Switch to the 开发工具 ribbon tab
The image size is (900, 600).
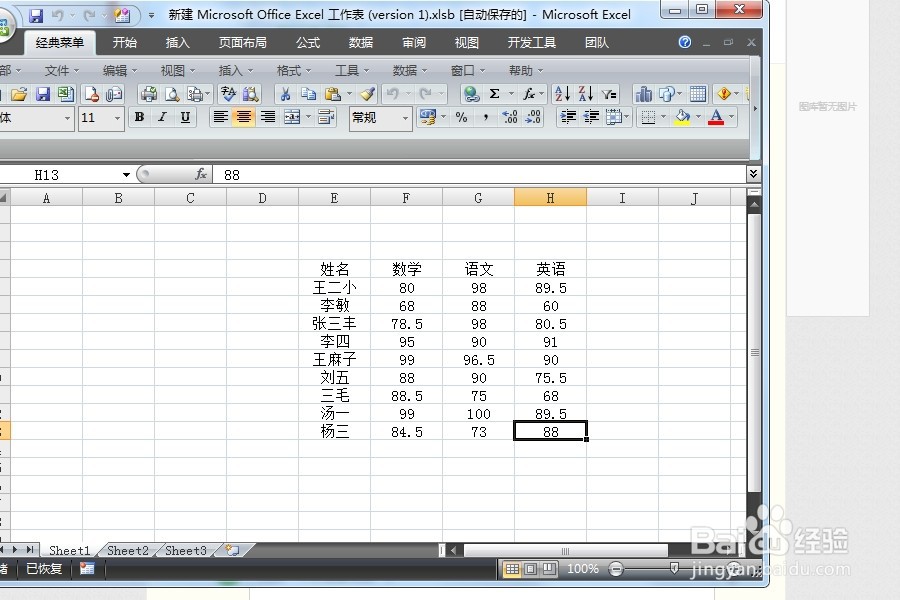click(532, 42)
